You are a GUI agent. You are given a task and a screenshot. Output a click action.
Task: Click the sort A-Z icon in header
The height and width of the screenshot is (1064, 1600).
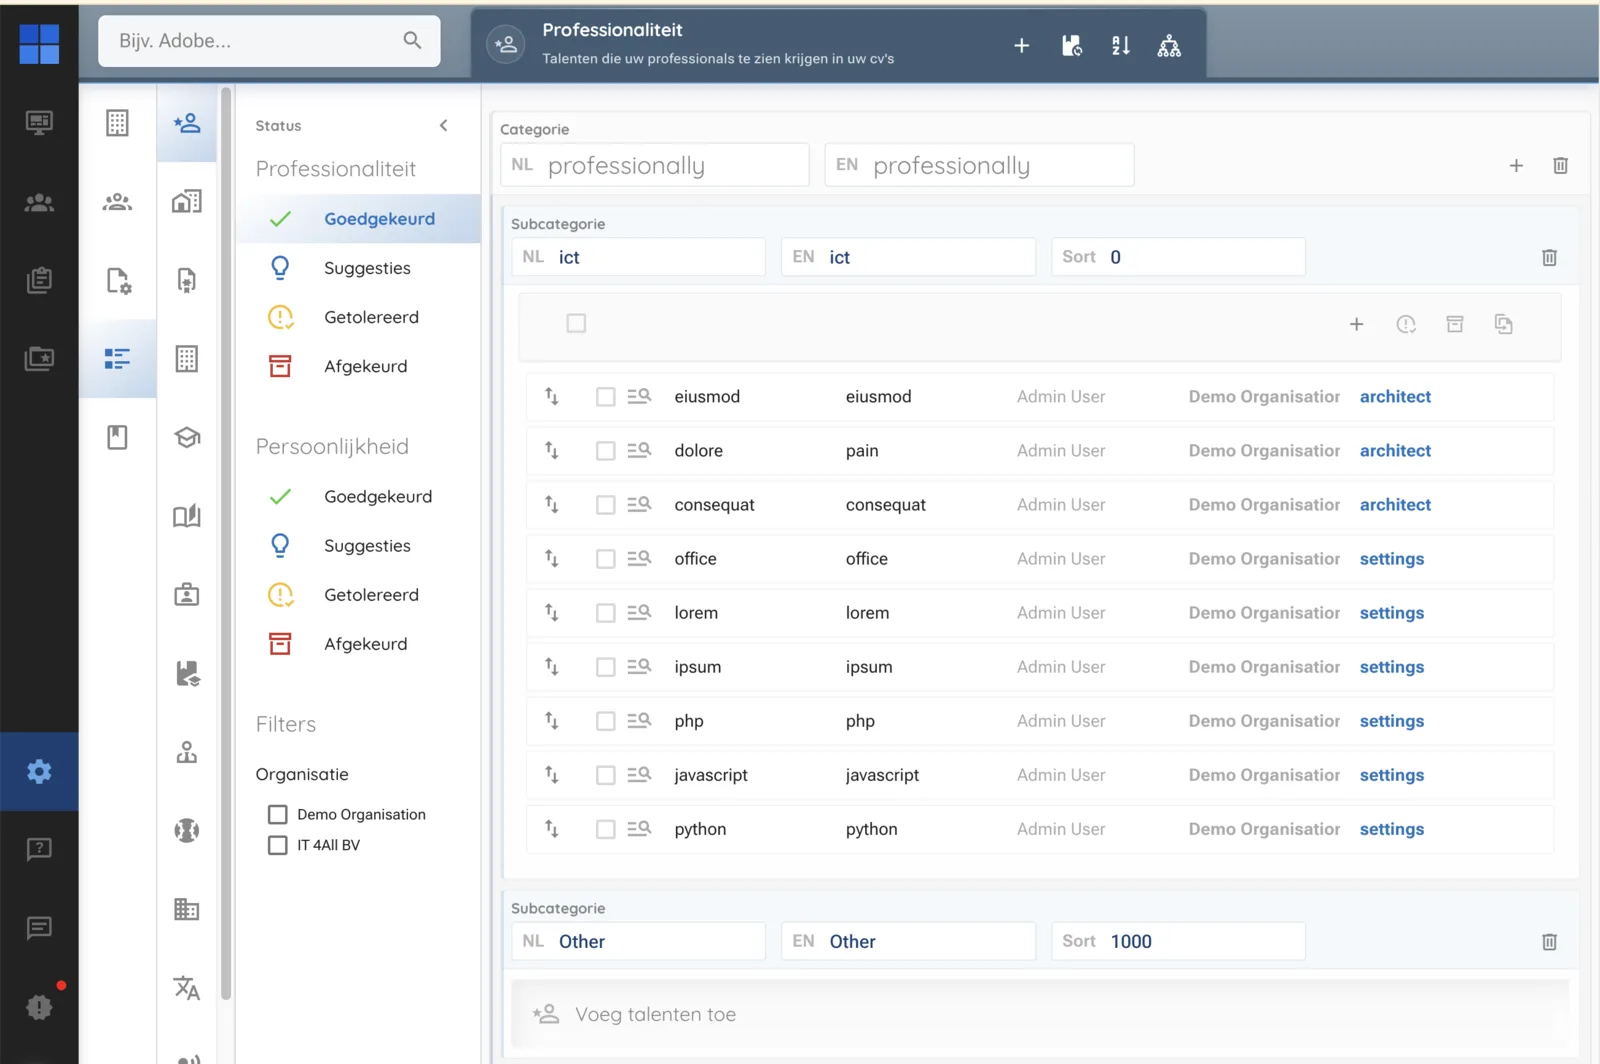pyautogui.click(x=1120, y=46)
